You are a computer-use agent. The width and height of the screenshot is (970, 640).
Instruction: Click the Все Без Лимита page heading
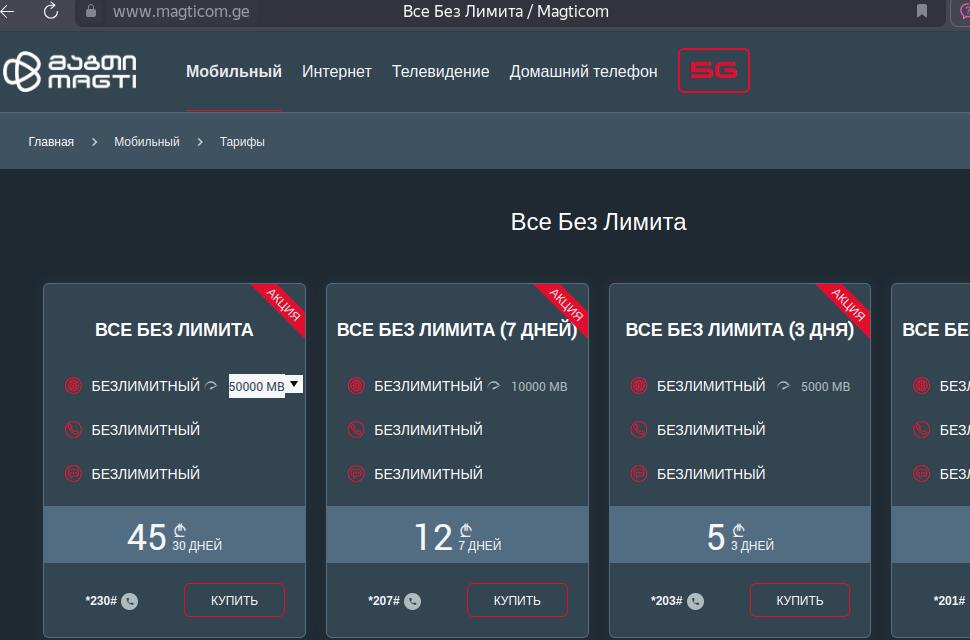(598, 222)
